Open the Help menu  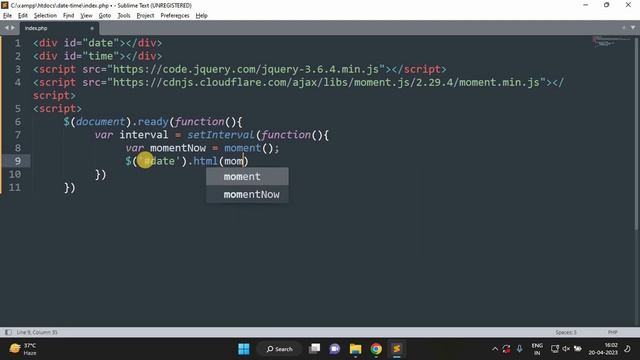tap(202, 16)
